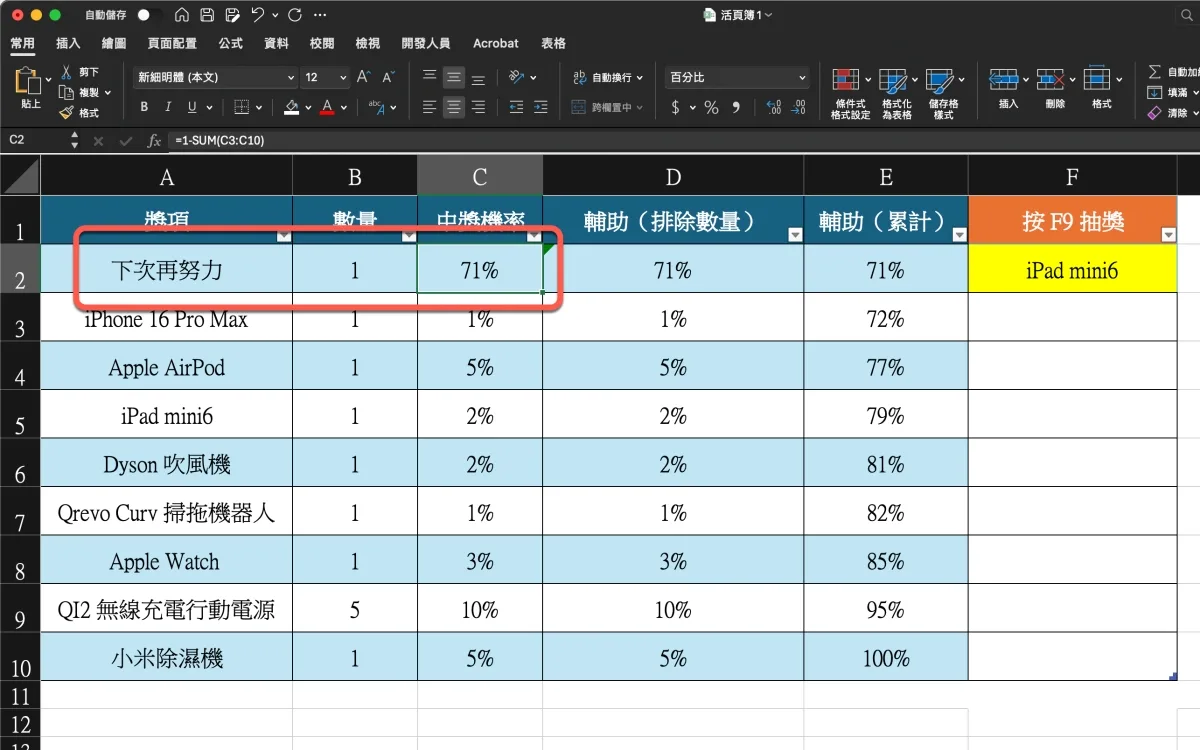Screen dimensions: 1200x750
Task: Click the center align text icon
Action: tap(454, 107)
